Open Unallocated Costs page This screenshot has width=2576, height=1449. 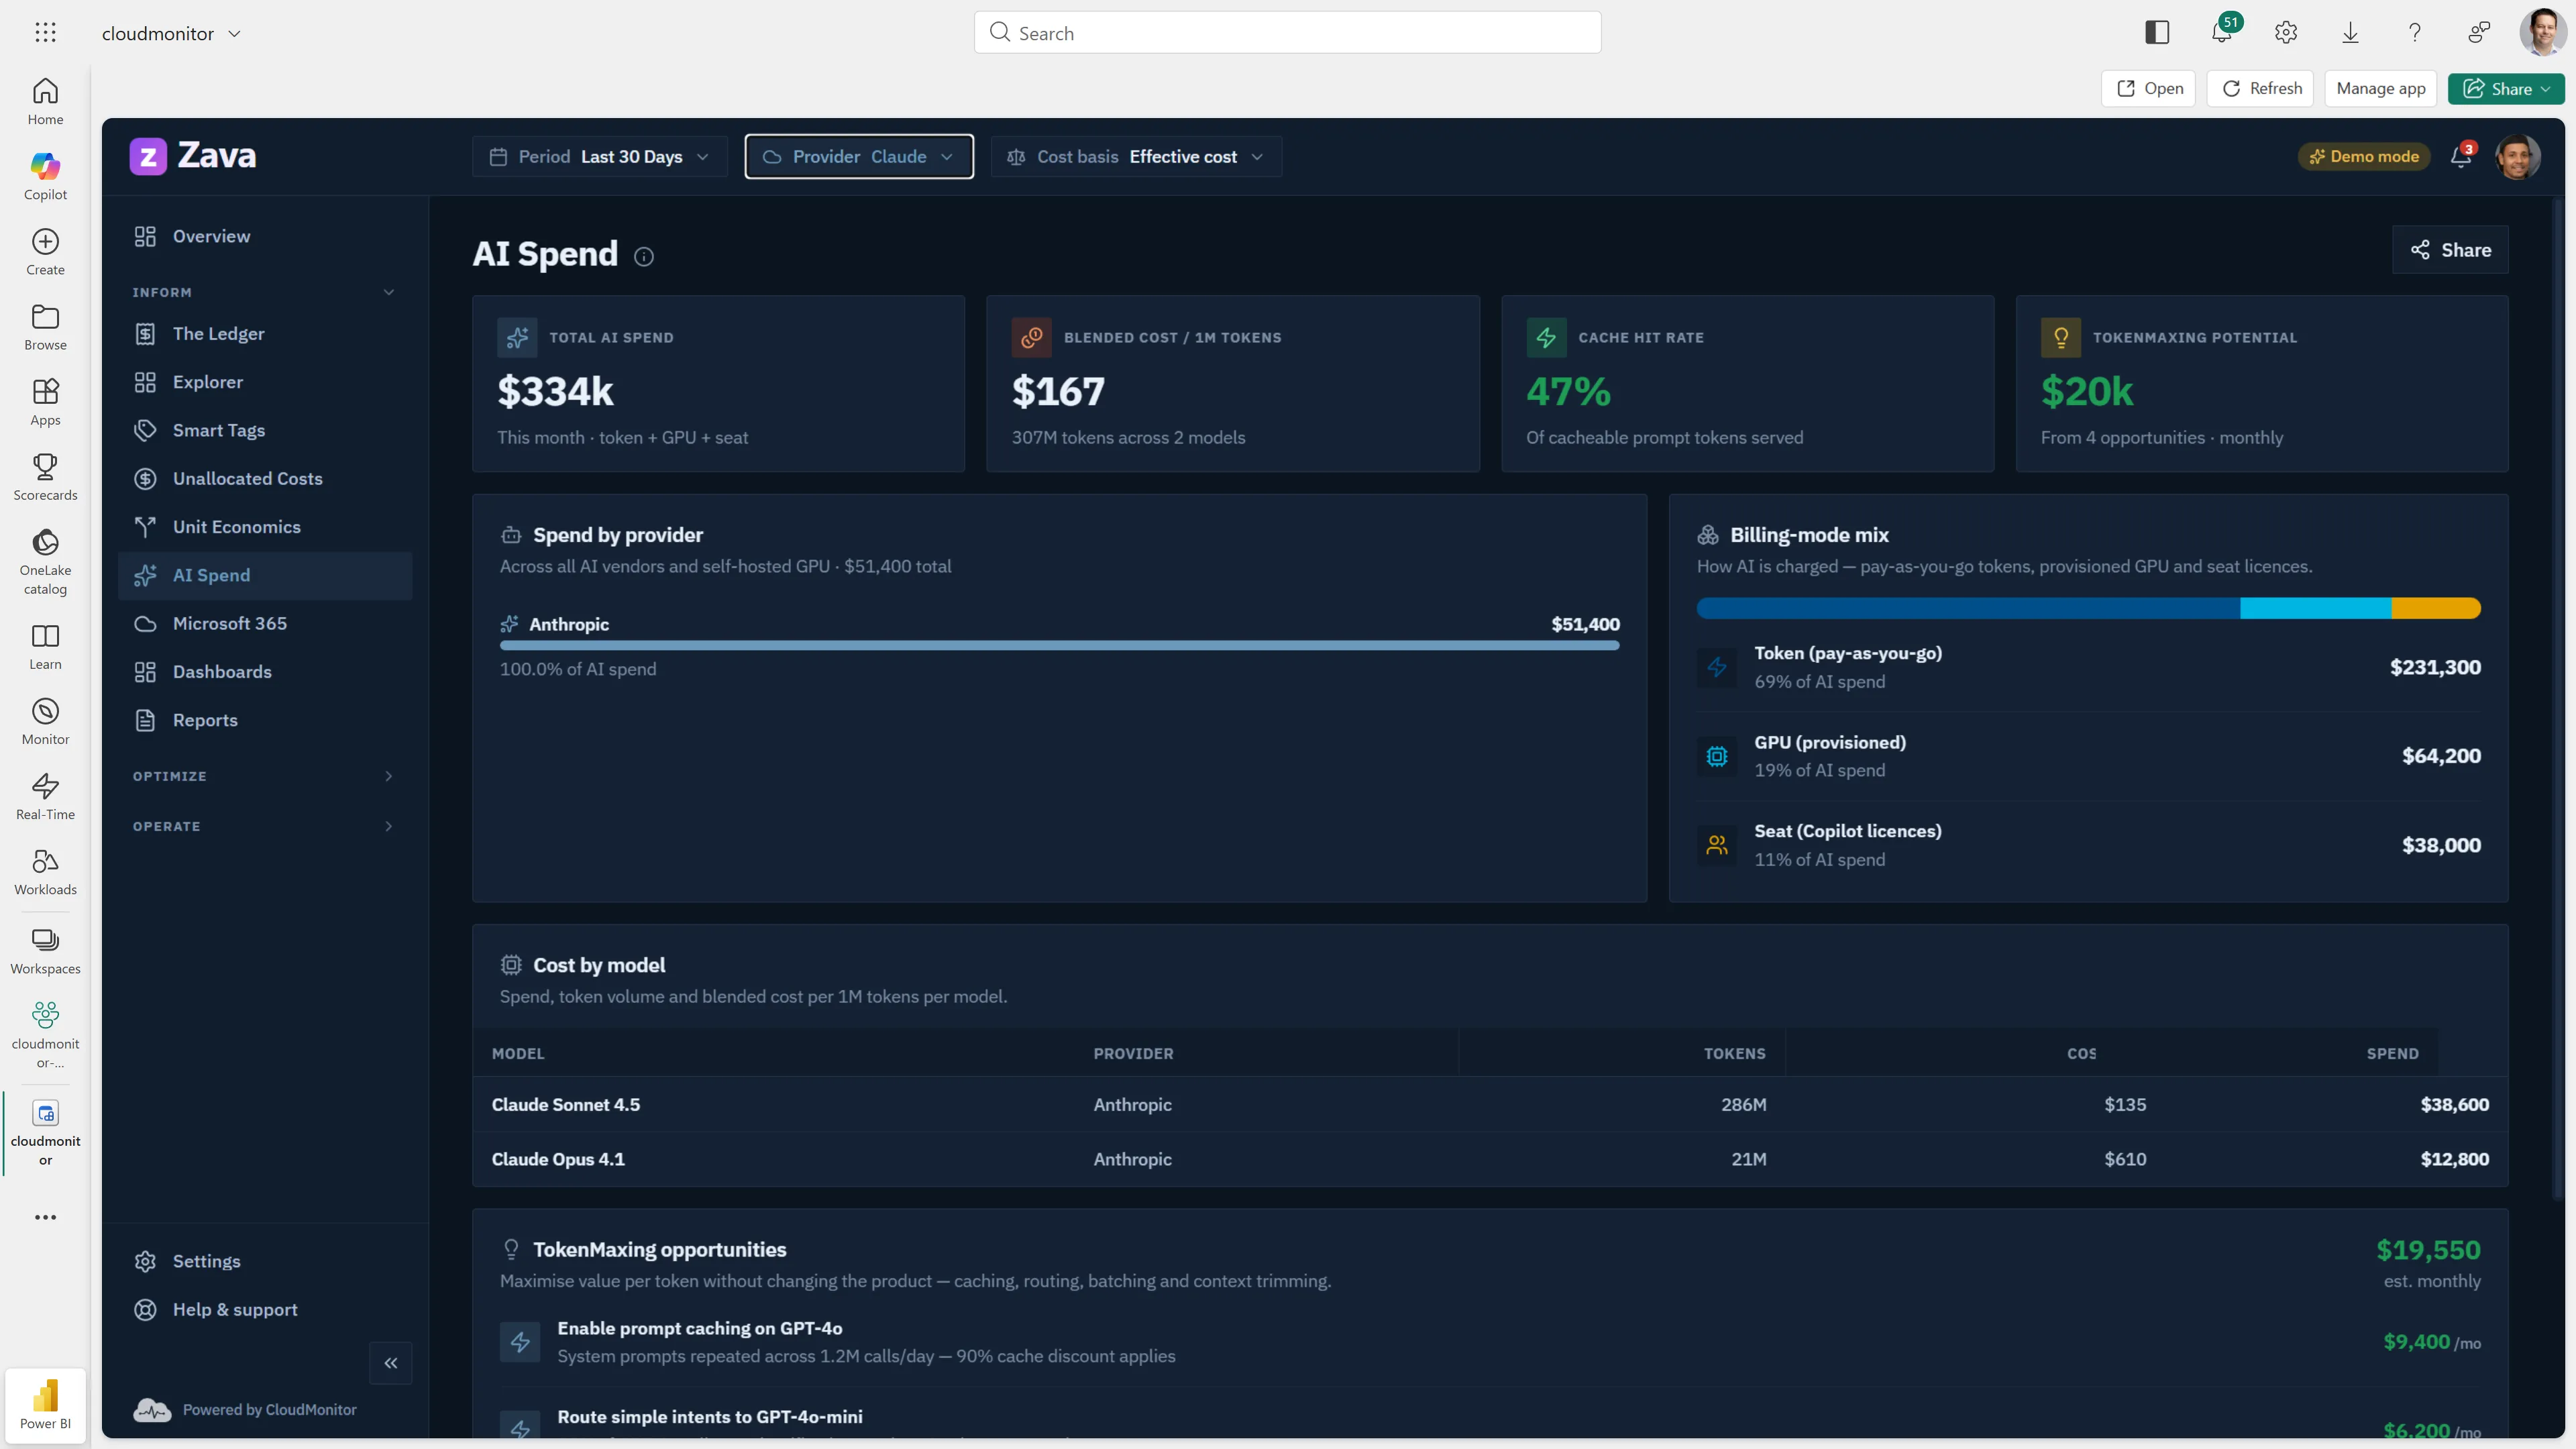(265, 478)
